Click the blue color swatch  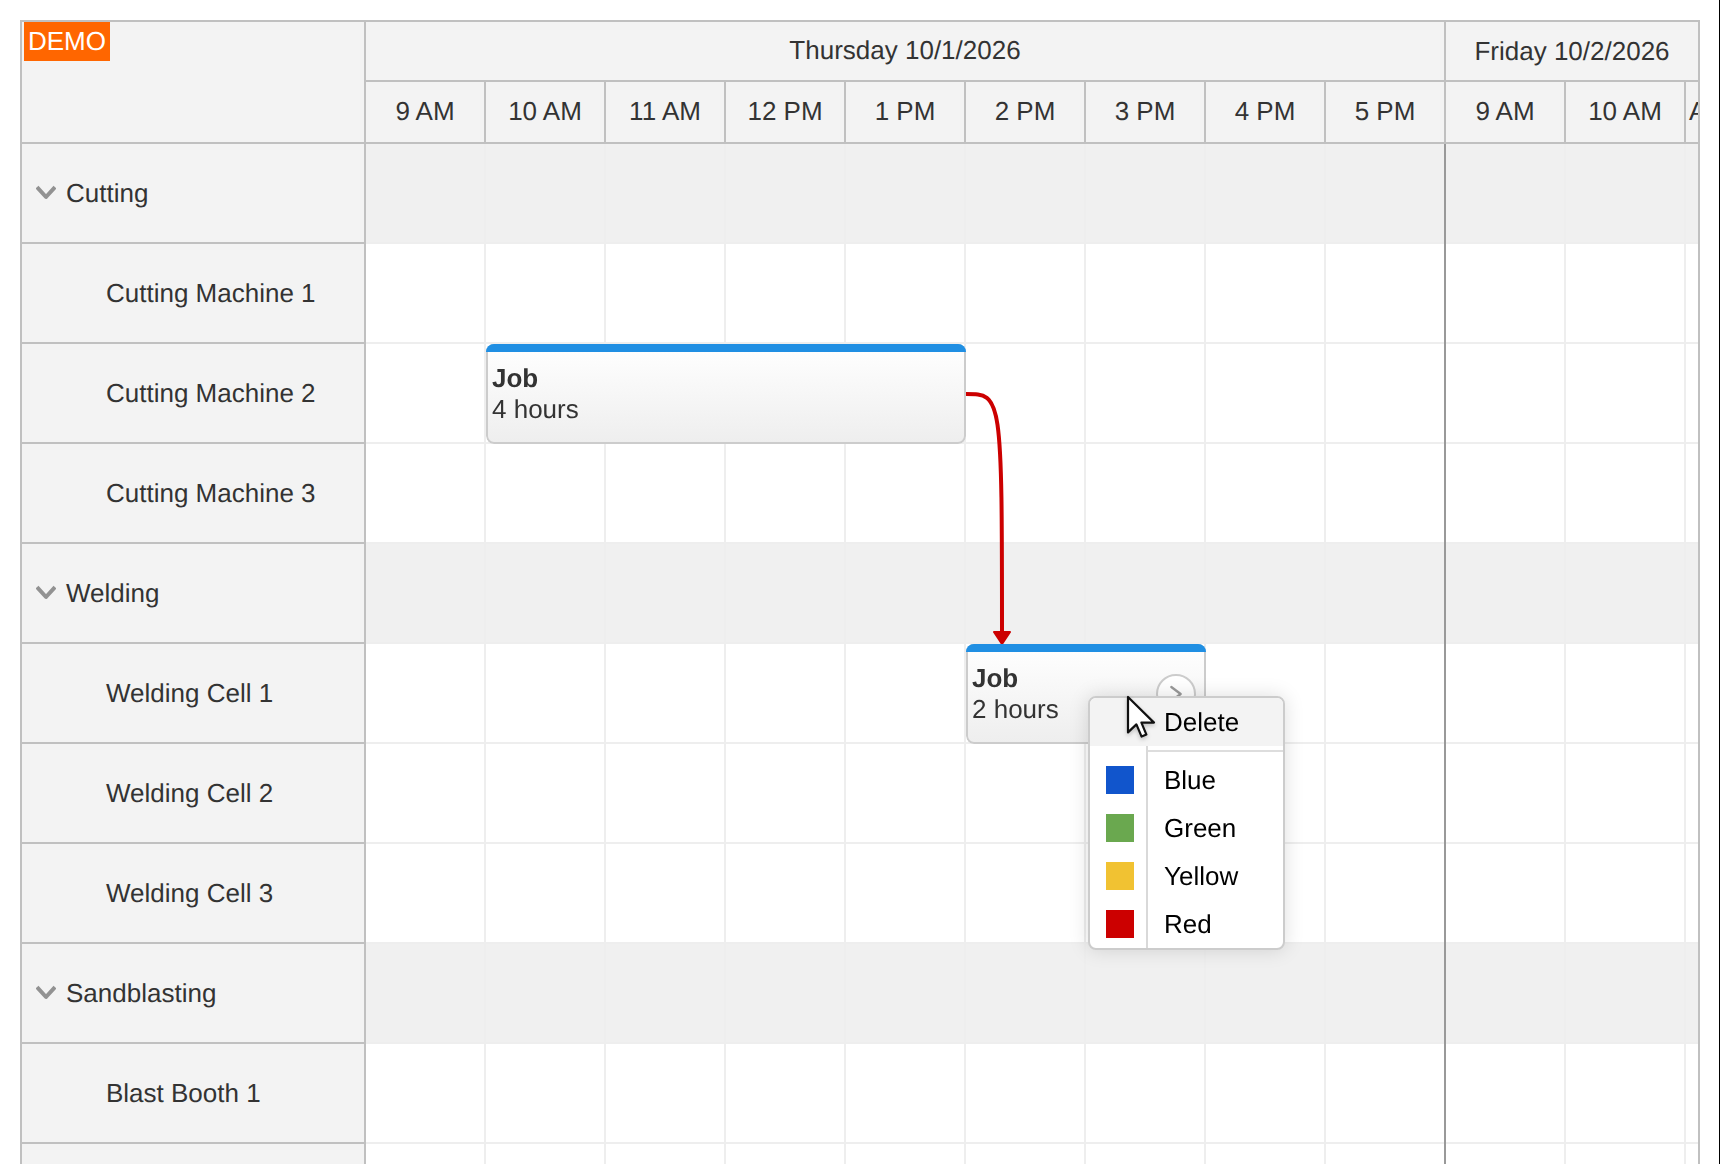click(1120, 780)
